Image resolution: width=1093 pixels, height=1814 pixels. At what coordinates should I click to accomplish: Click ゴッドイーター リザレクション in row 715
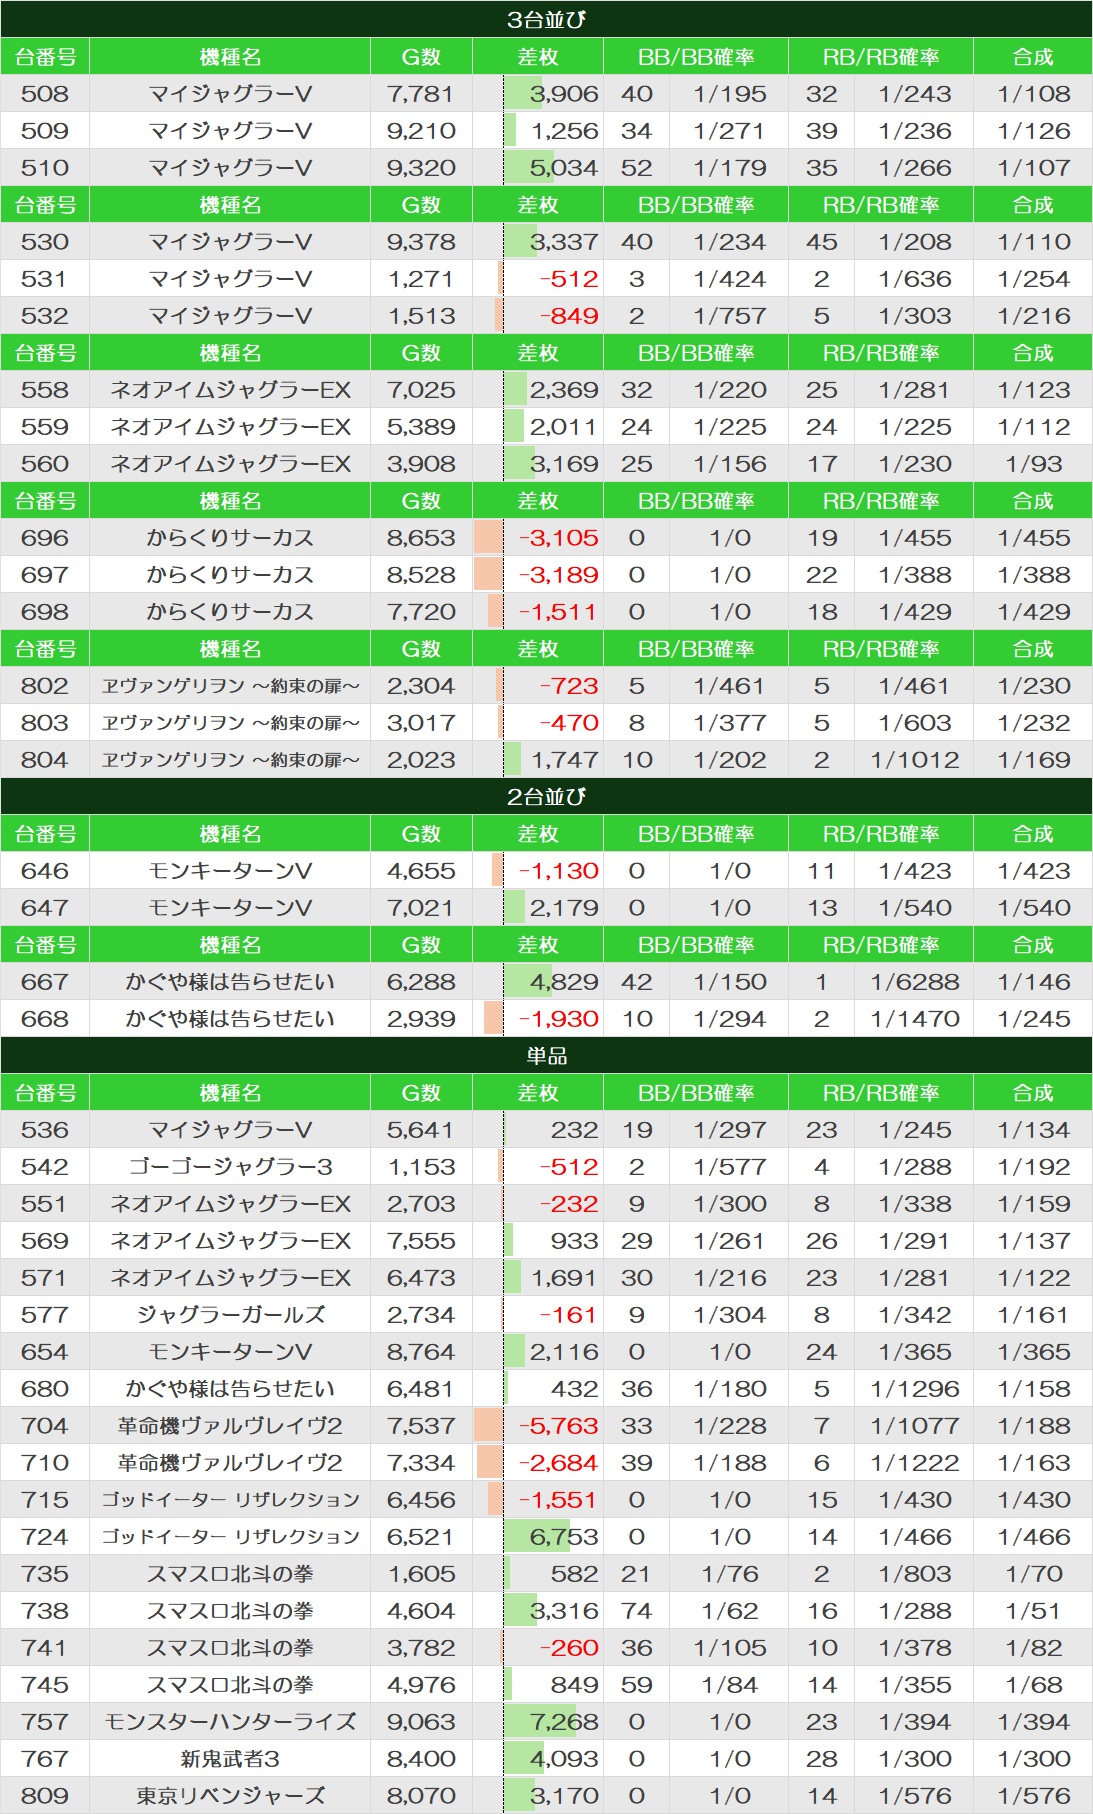(230, 1500)
